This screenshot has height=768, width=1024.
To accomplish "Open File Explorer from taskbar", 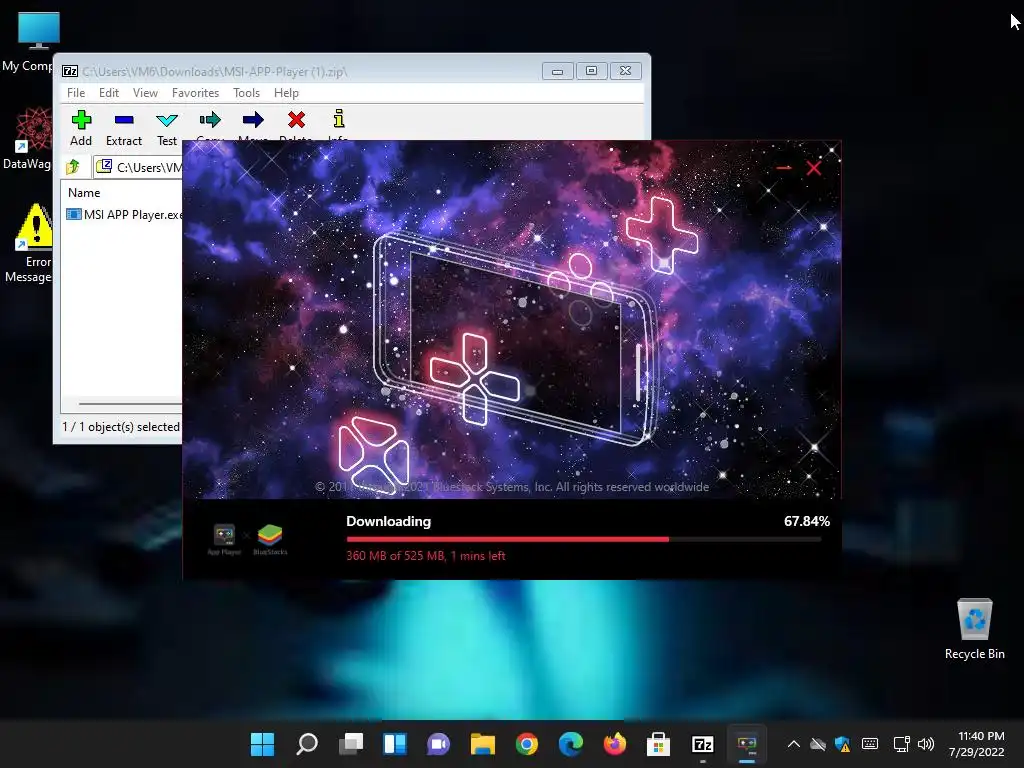I will 483,744.
